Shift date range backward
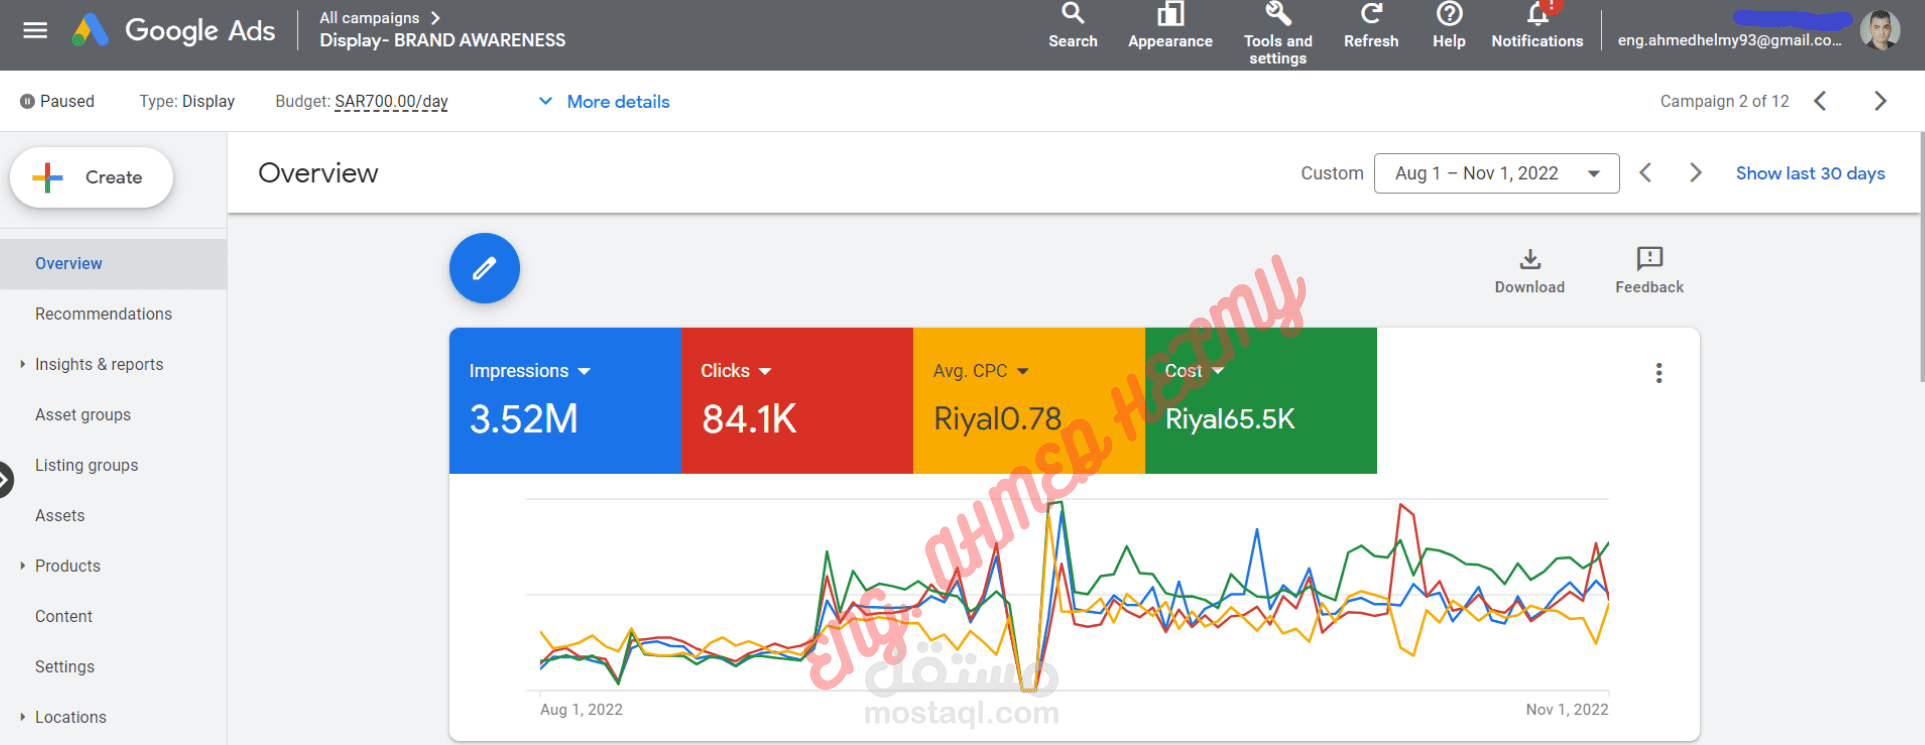The image size is (1925, 745). click(1645, 173)
